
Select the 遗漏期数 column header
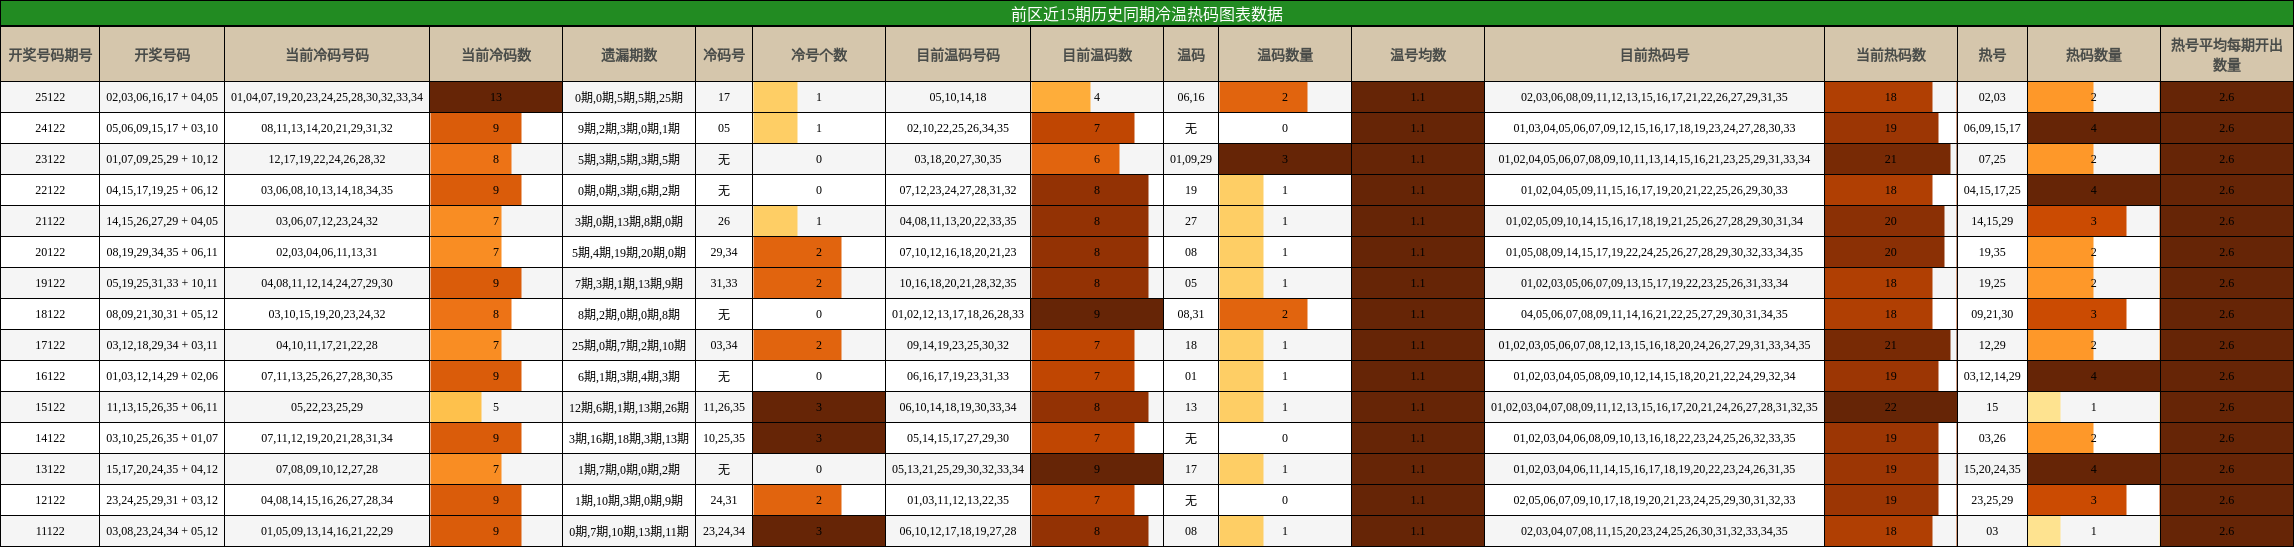click(629, 55)
